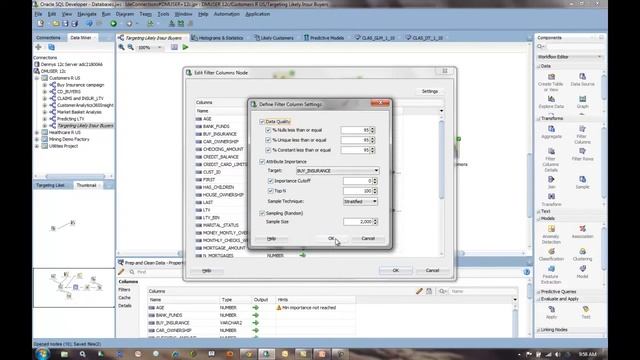This screenshot has width=640, height=360.
Task: Click the Top N value field
Action: click(x=358, y=191)
